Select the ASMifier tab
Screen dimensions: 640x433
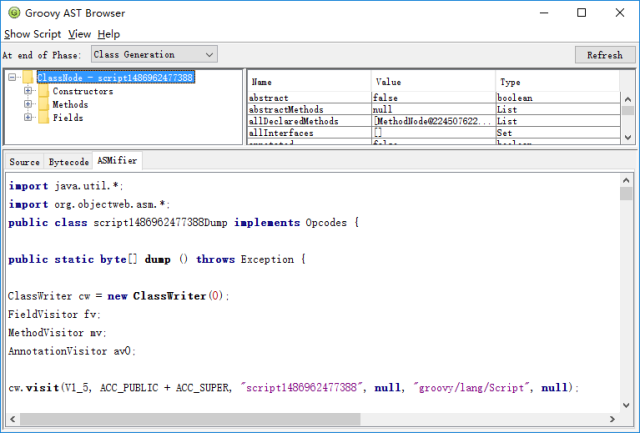pos(117,160)
